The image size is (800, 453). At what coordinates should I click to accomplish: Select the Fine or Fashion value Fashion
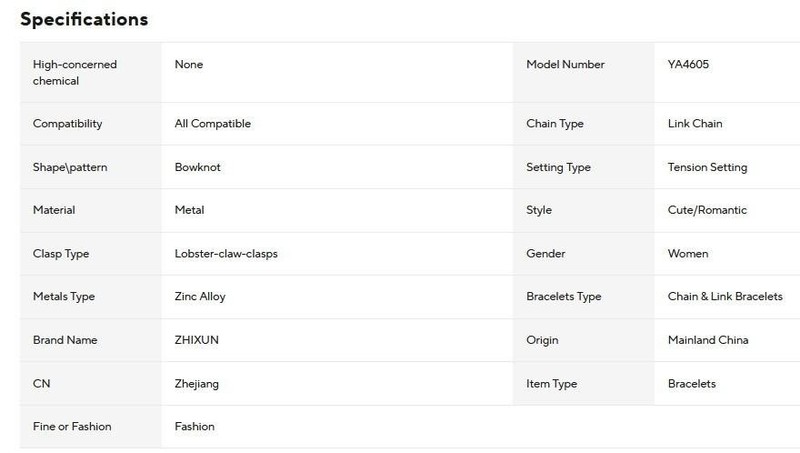[x=194, y=426]
